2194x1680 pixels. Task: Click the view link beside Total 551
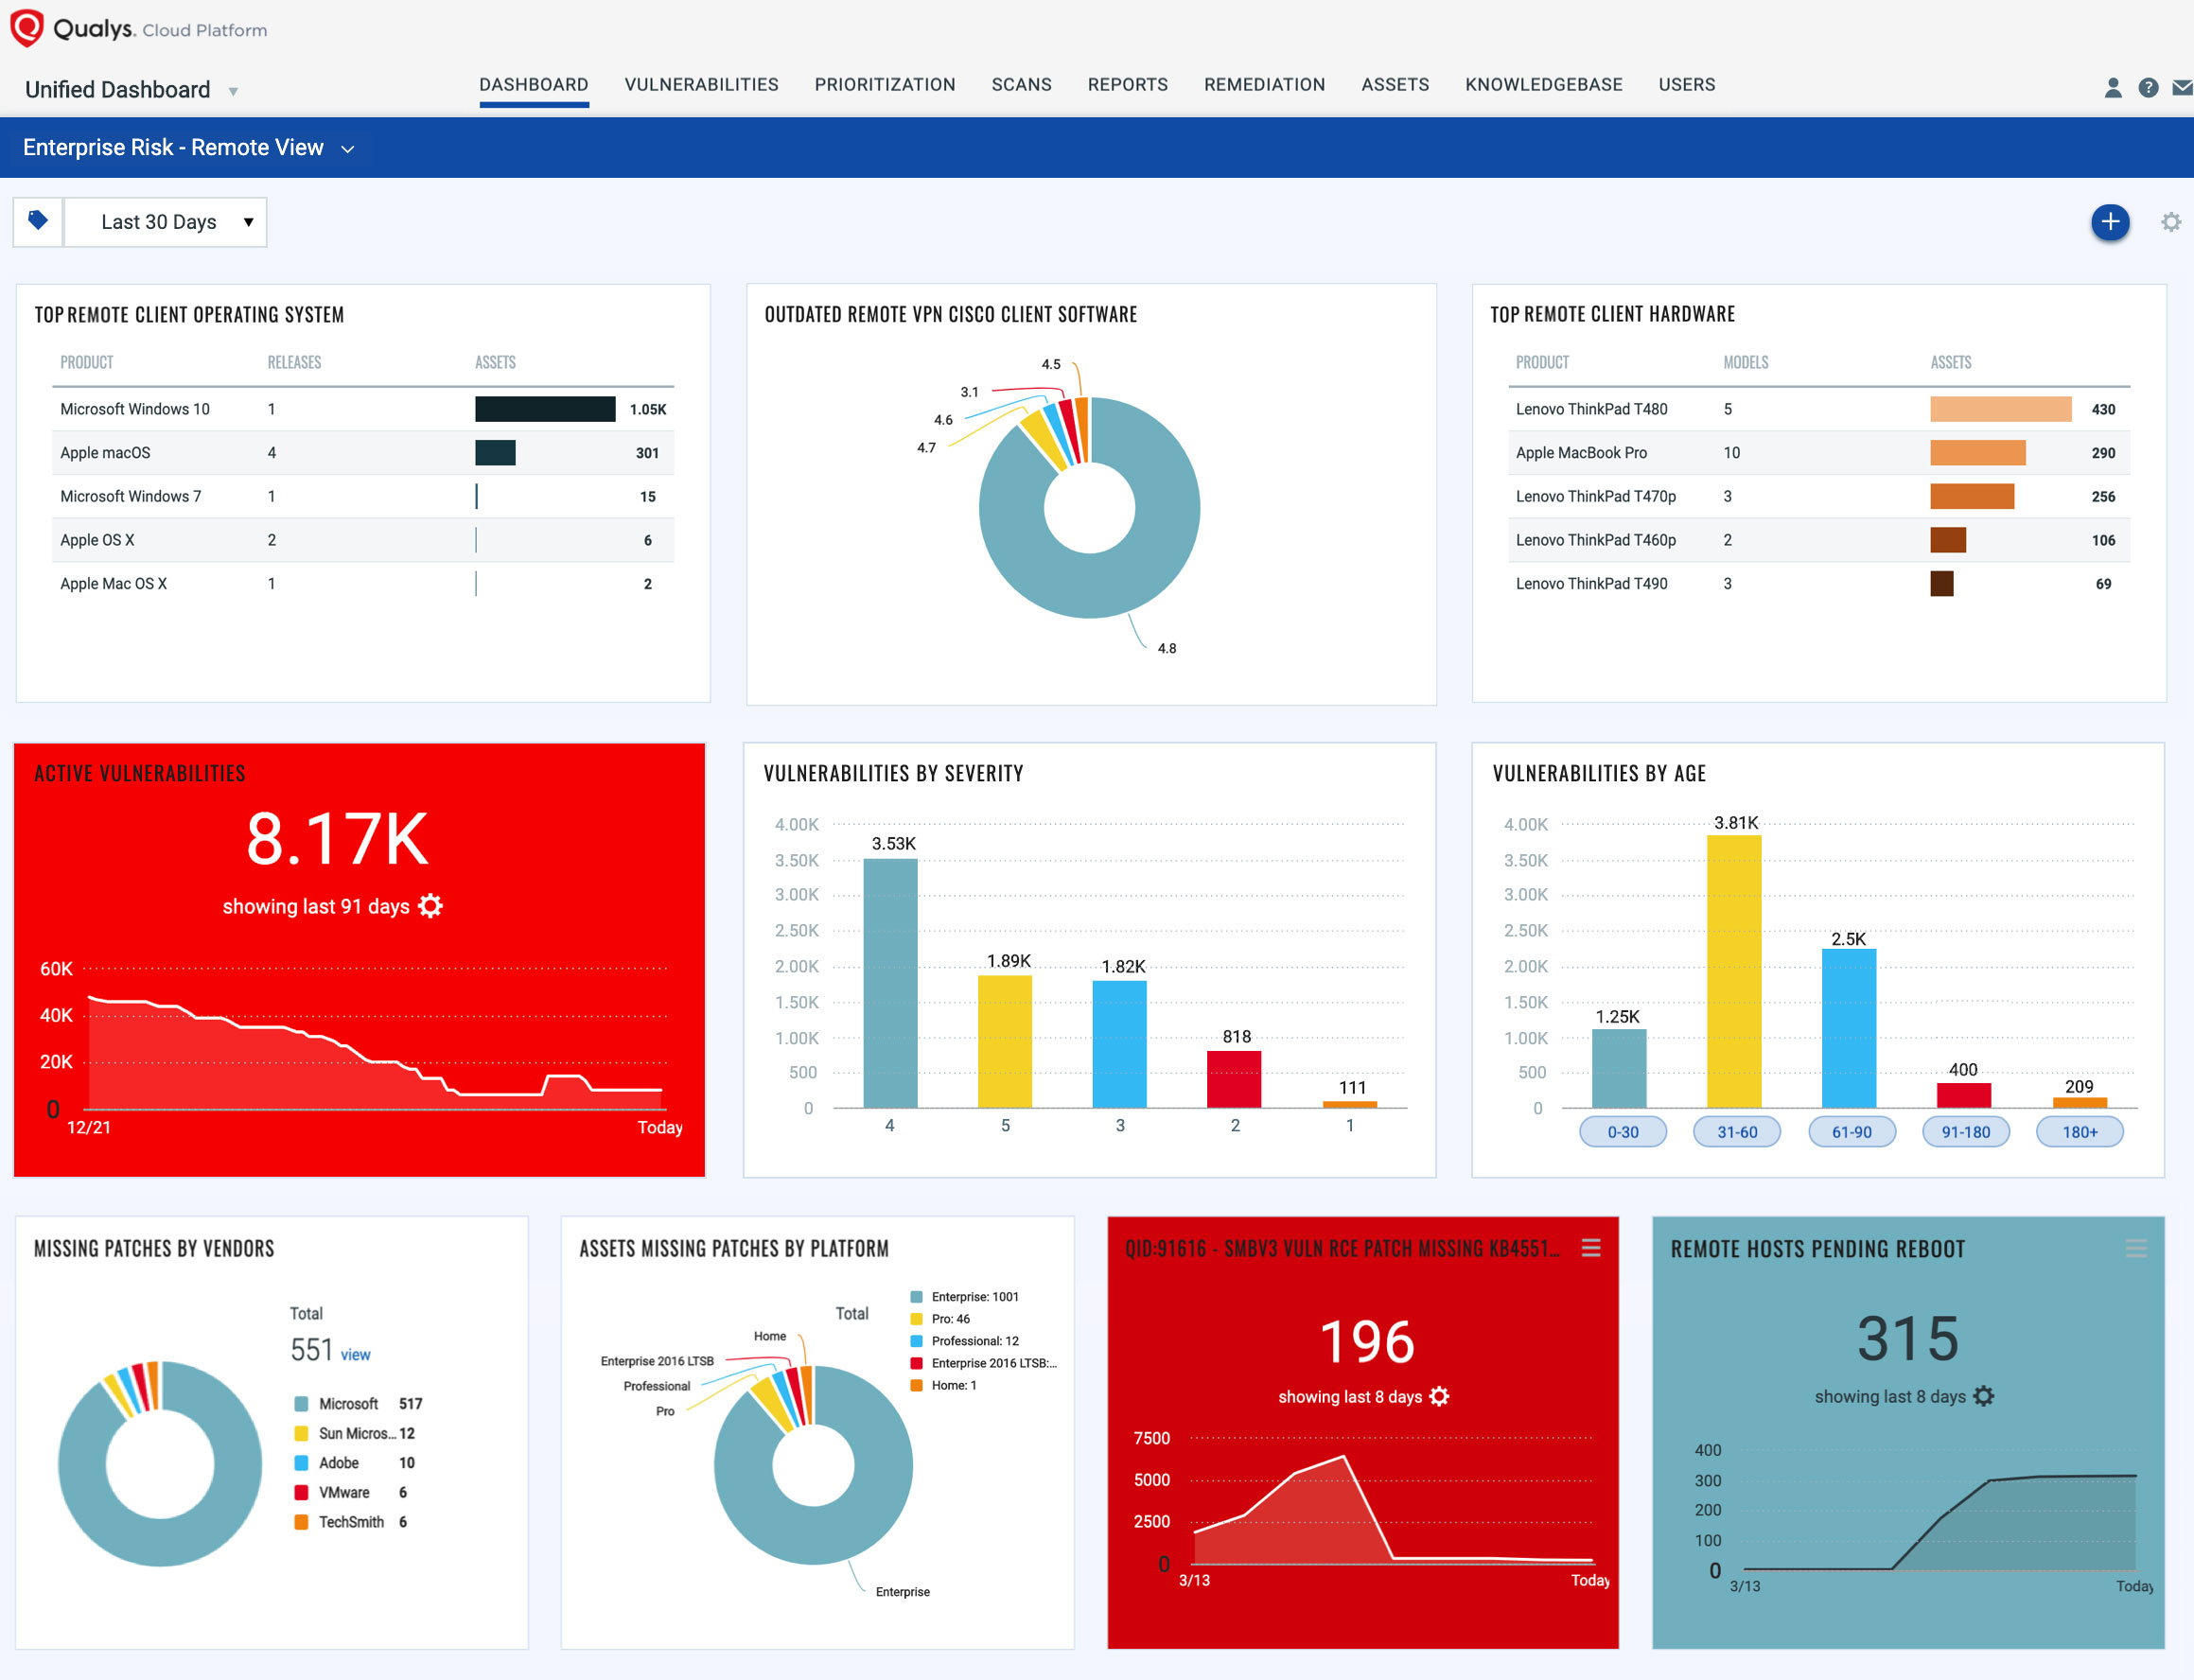coord(355,1355)
